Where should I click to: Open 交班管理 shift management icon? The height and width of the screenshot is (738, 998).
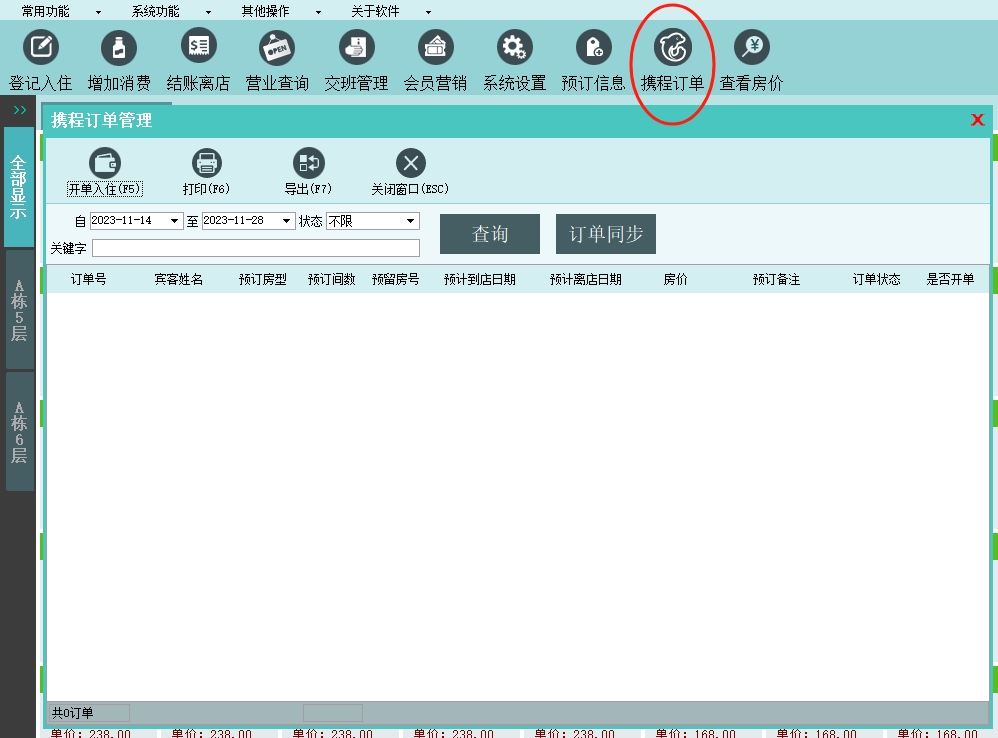tap(356, 47)
